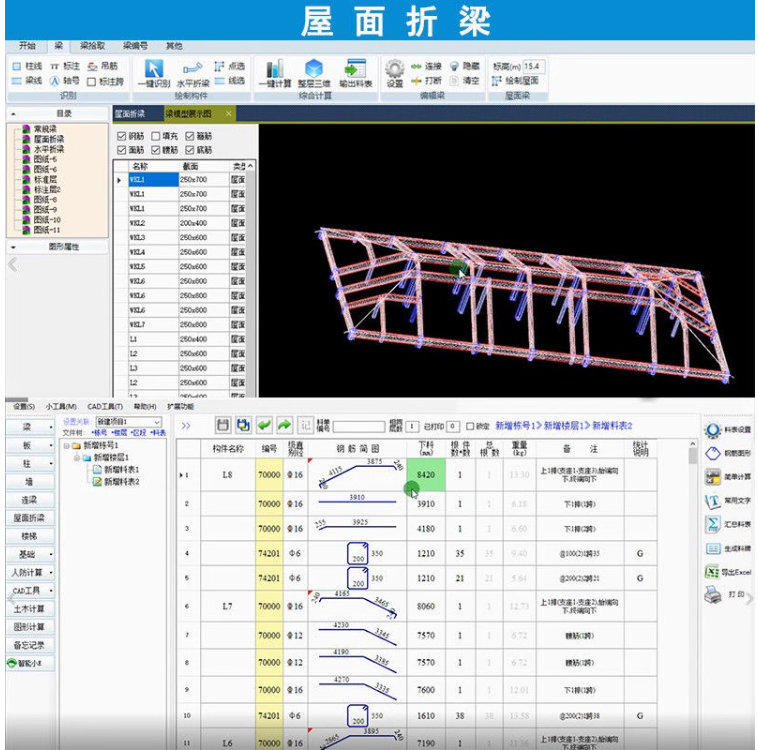
Task: Open the 新建项目1 combo box
Action: click(x=129, y=422)
